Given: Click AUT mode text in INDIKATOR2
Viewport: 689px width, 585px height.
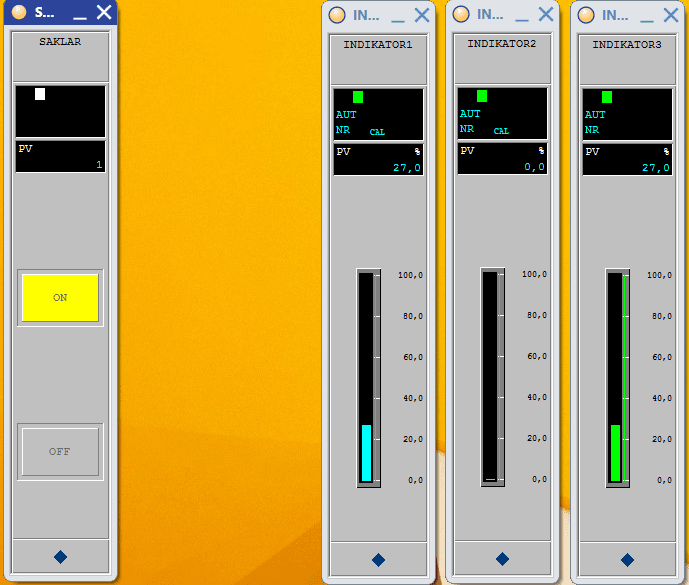Looking at the screenshot, I should point(470,114).
